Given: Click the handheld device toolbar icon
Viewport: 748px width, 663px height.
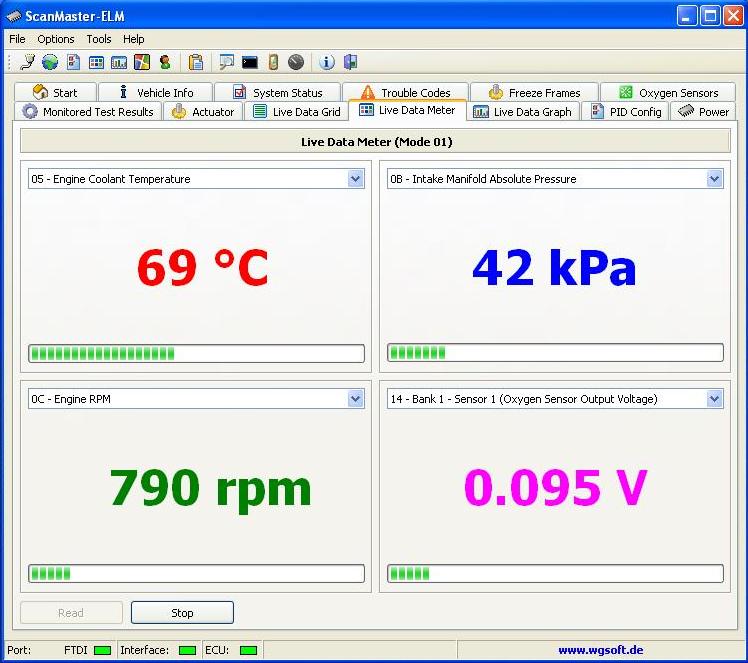Looking at the screenshot, I should point(273,62).
